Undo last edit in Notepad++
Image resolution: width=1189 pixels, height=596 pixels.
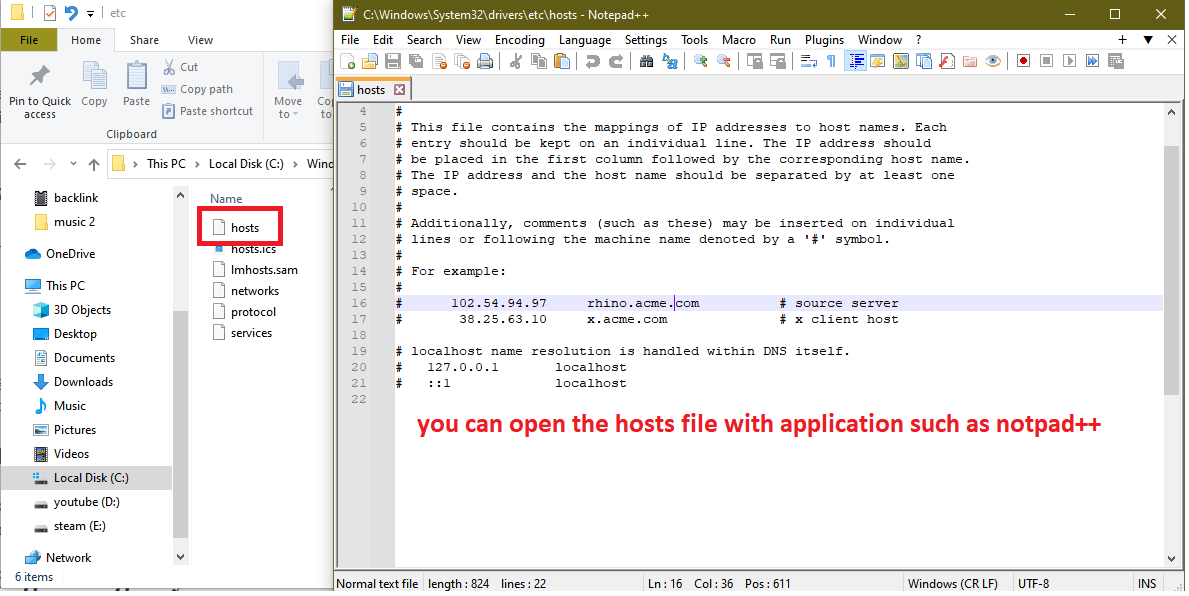592,61
